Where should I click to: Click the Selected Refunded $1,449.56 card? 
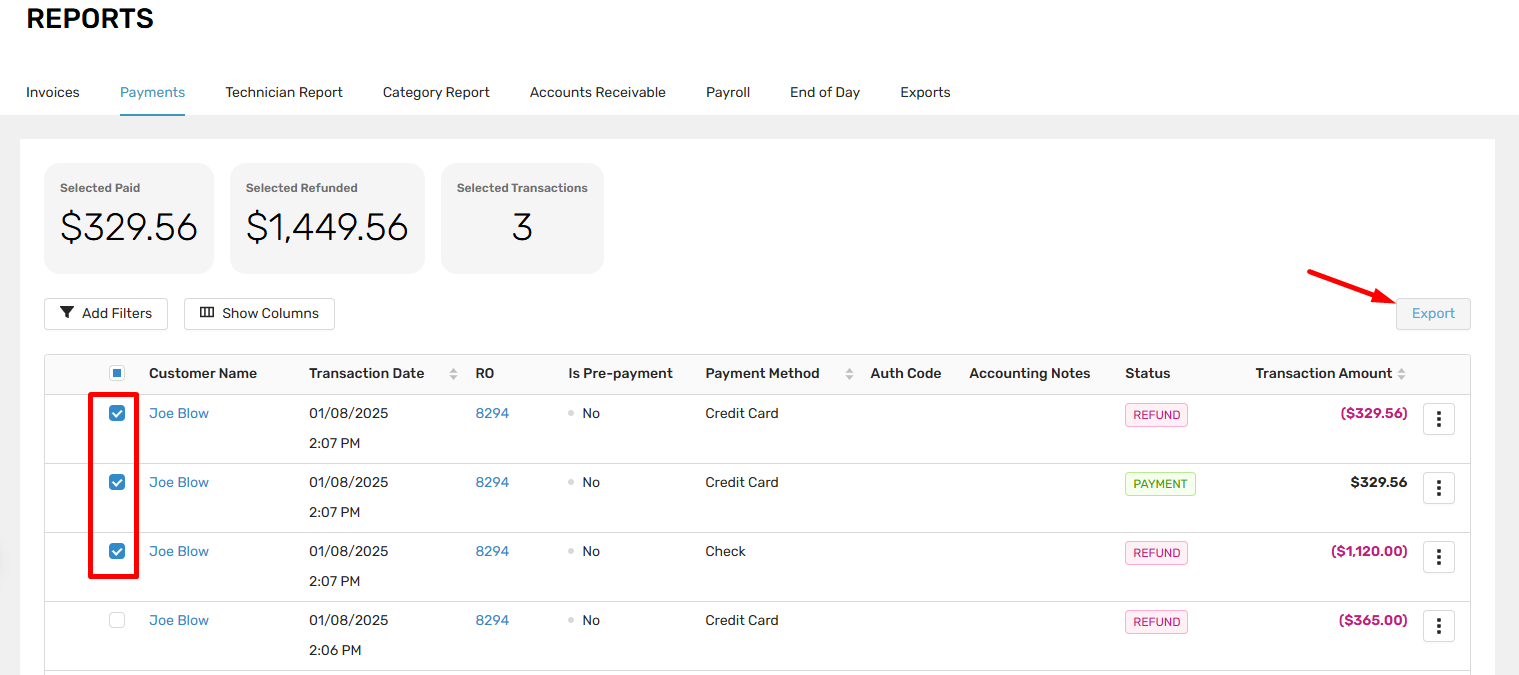pos(327,218)
